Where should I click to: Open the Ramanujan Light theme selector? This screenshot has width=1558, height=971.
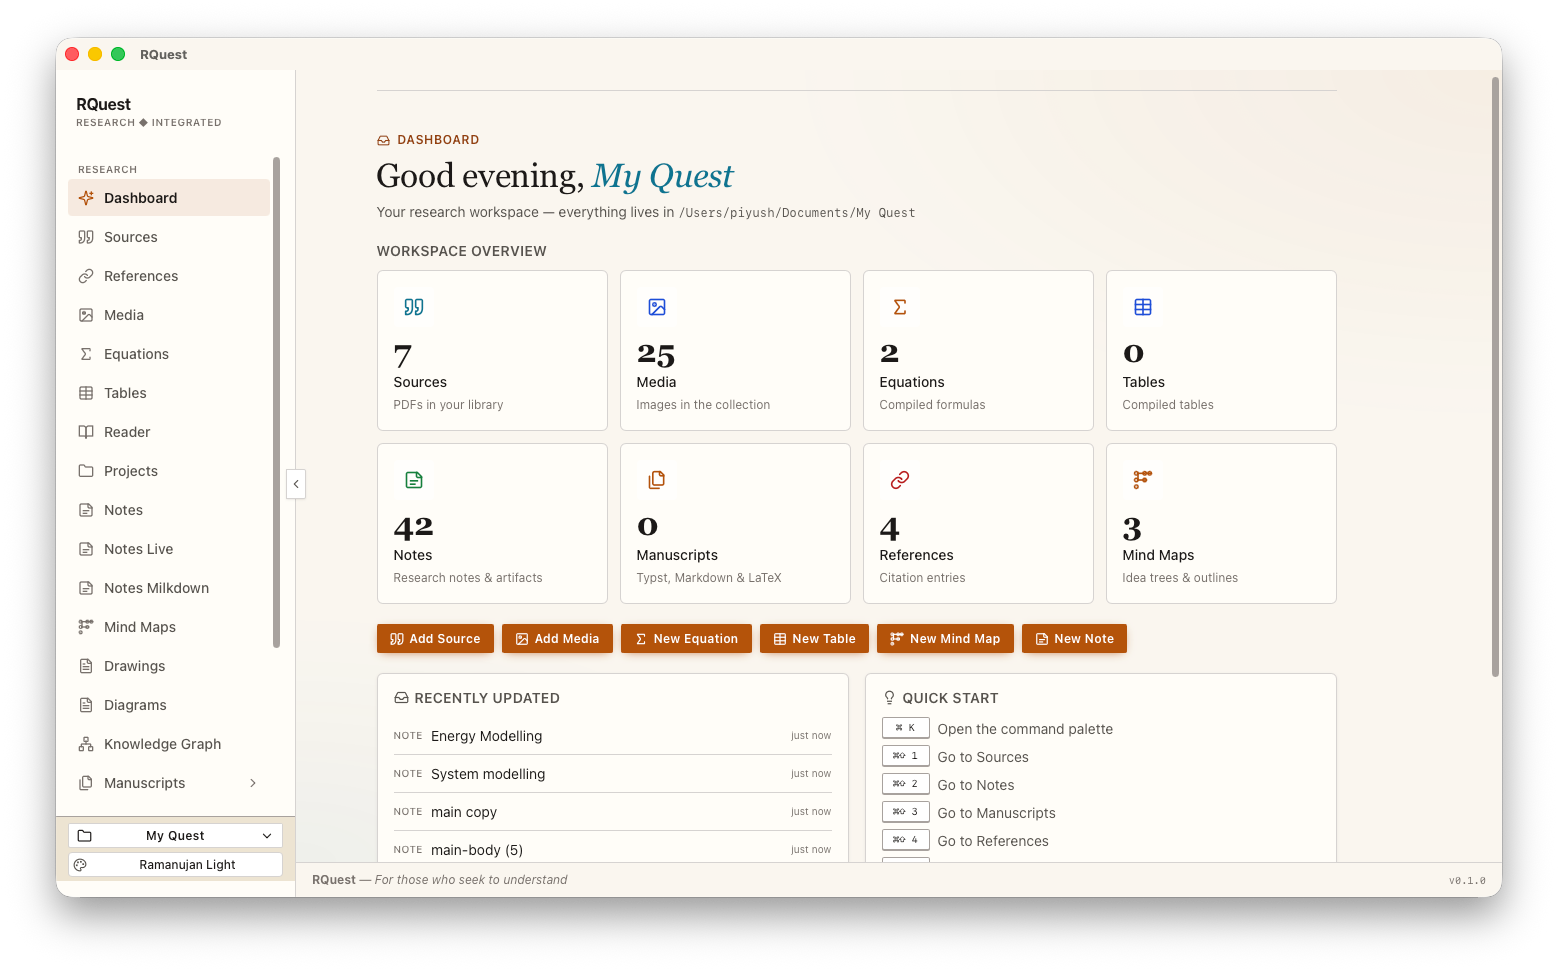[175, 865]
